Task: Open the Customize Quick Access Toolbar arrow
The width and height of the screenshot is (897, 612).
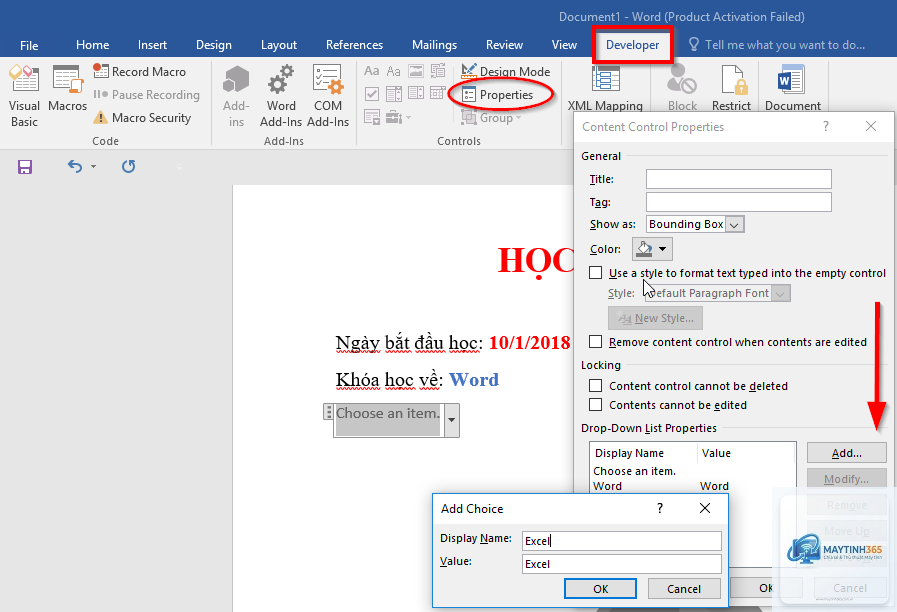Action: (179, 166)
